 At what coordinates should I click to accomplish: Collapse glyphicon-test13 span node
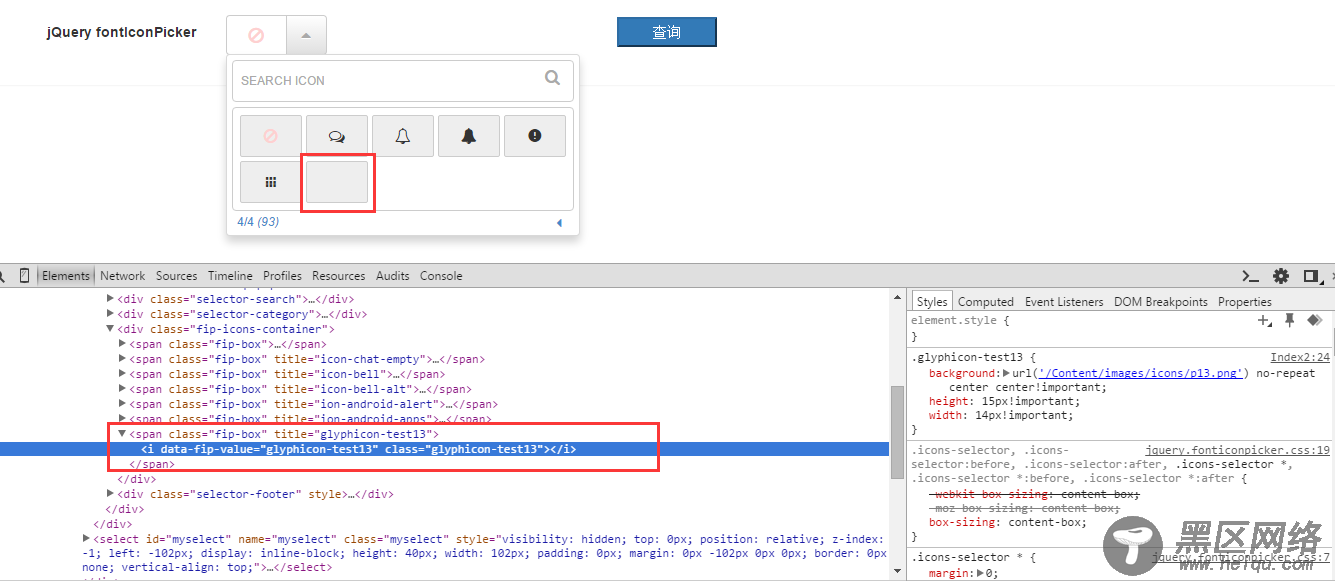pos(123,434)
